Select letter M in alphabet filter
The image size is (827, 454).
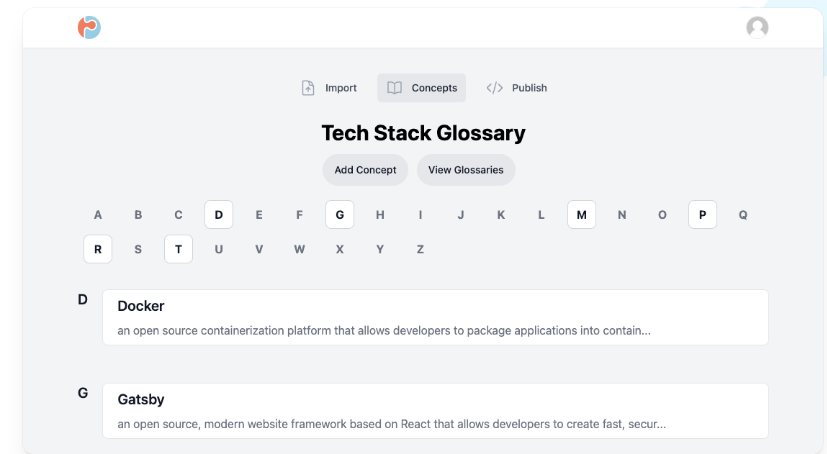pos(581,215)
